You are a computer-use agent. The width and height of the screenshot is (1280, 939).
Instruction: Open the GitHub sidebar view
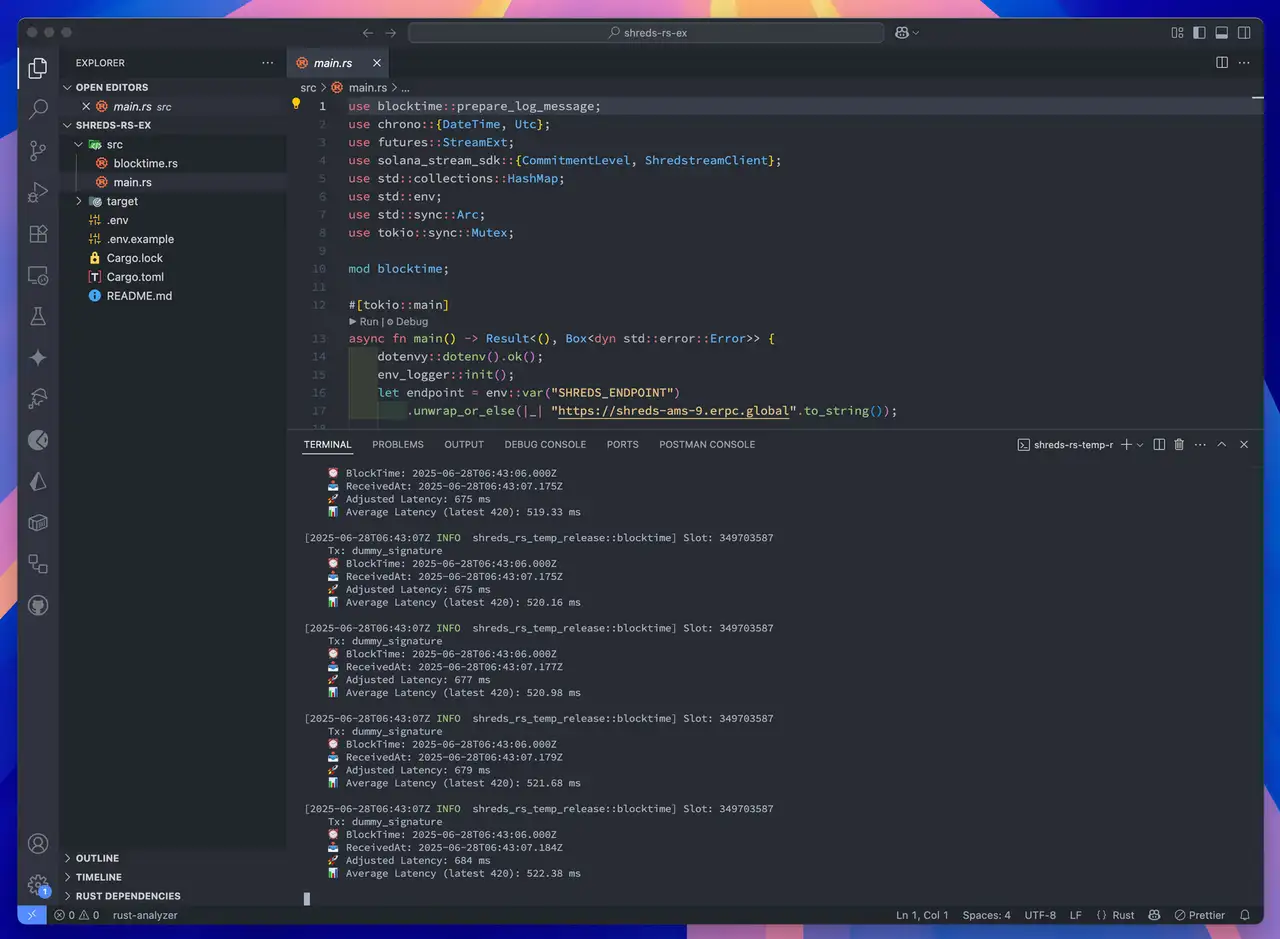tap(38, 605)
